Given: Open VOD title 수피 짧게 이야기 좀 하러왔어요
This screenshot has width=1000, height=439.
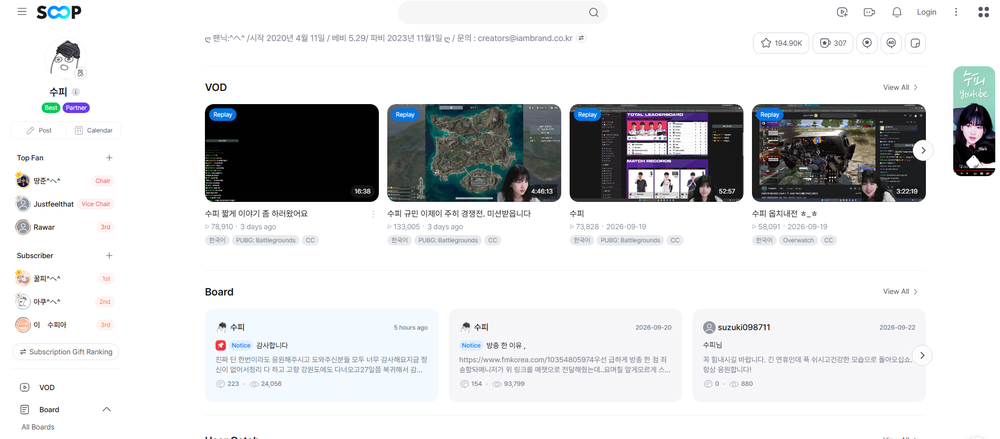Looking at the screenshot, I should click(x=256, y=214).
